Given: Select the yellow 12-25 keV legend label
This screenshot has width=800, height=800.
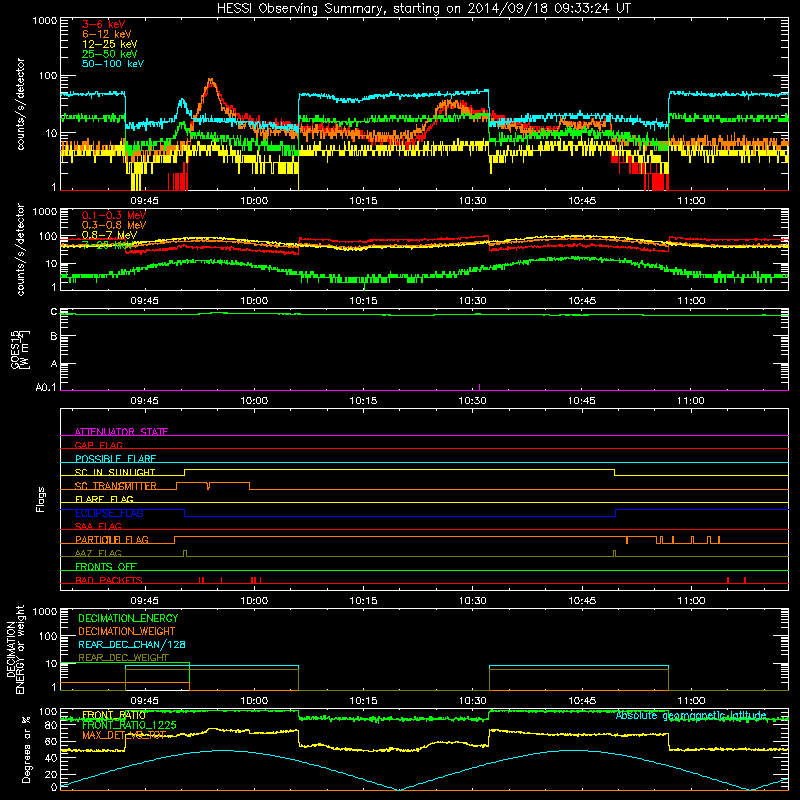Looking at the screenshot, I should 110,44.
